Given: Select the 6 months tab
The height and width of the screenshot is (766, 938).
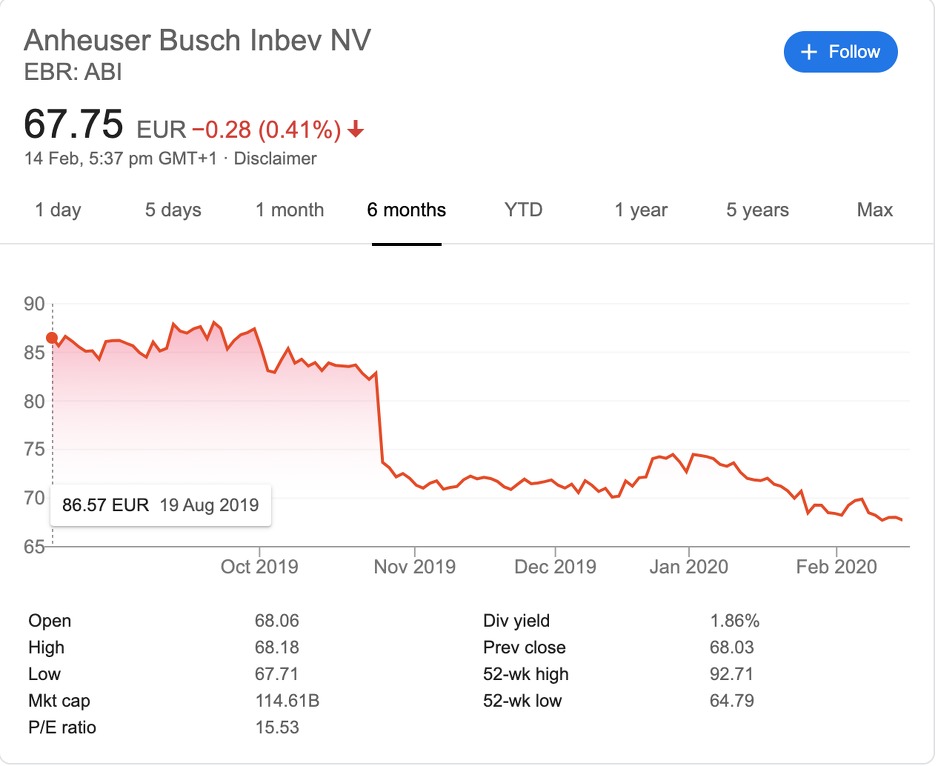Looking at the screenshot, I should point(407,210).
